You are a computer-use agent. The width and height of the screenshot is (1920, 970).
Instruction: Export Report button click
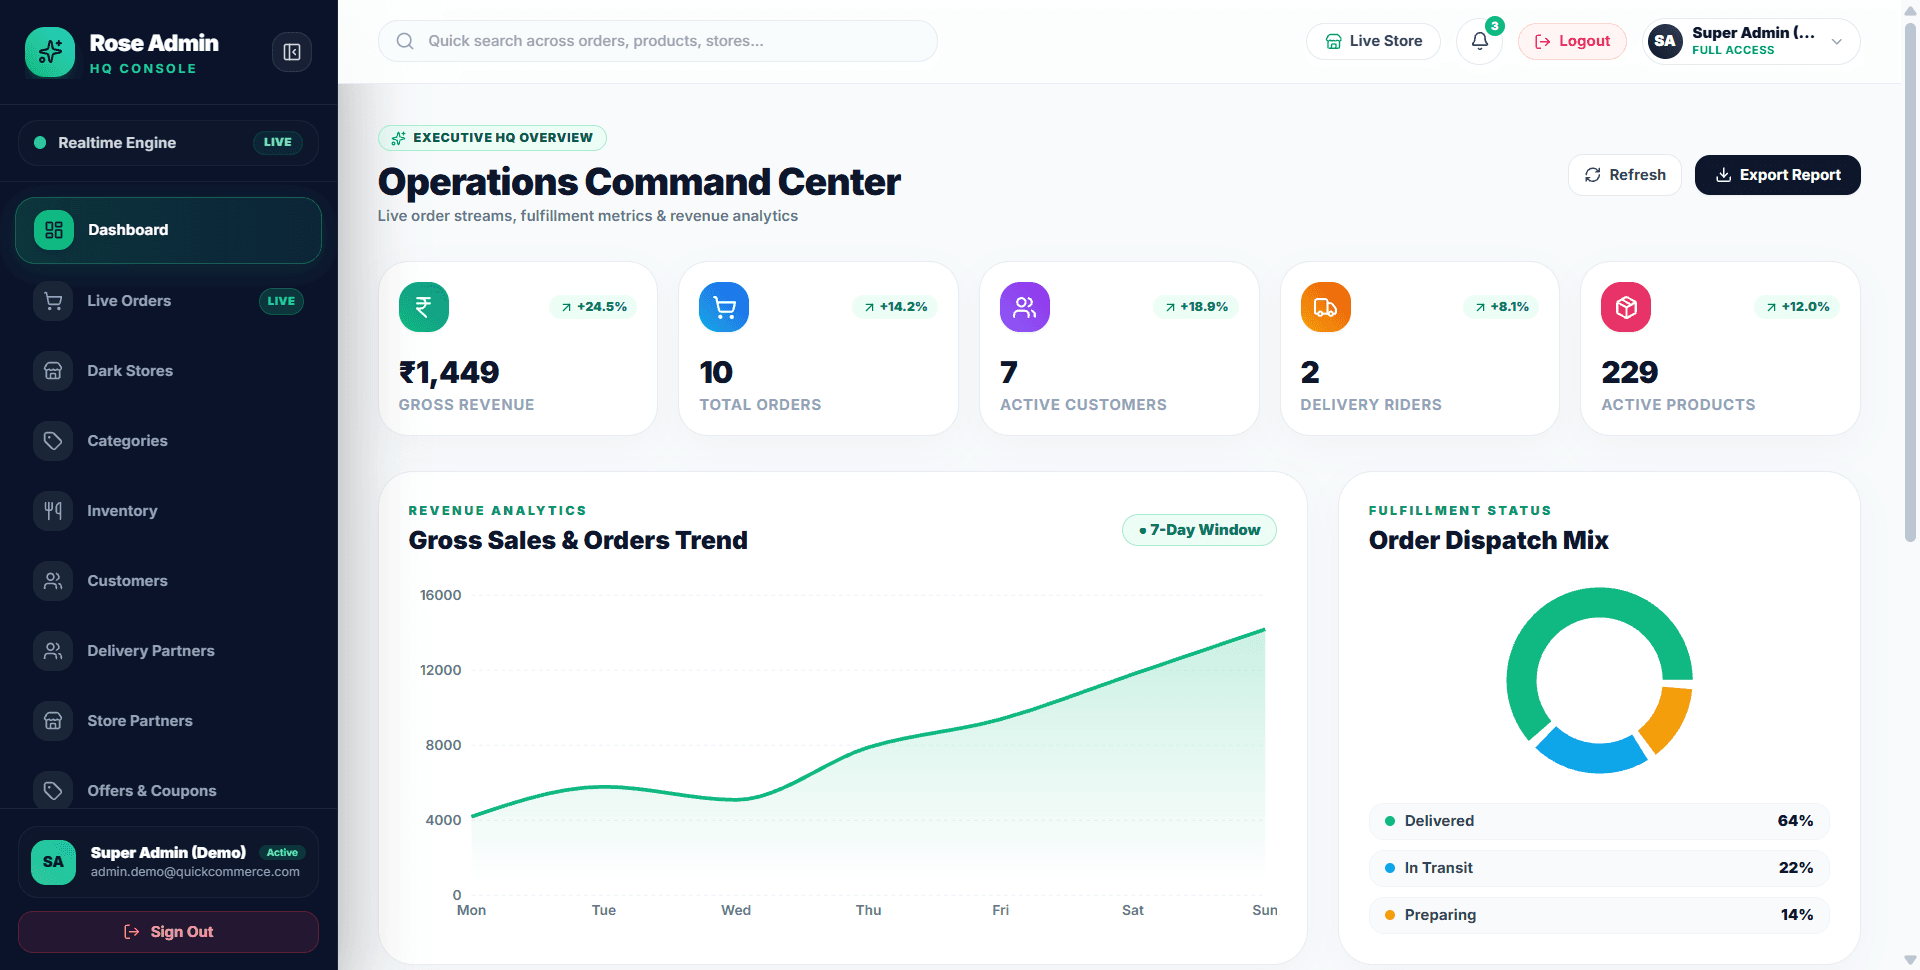pyautogui.click(x=1778, y=175)
